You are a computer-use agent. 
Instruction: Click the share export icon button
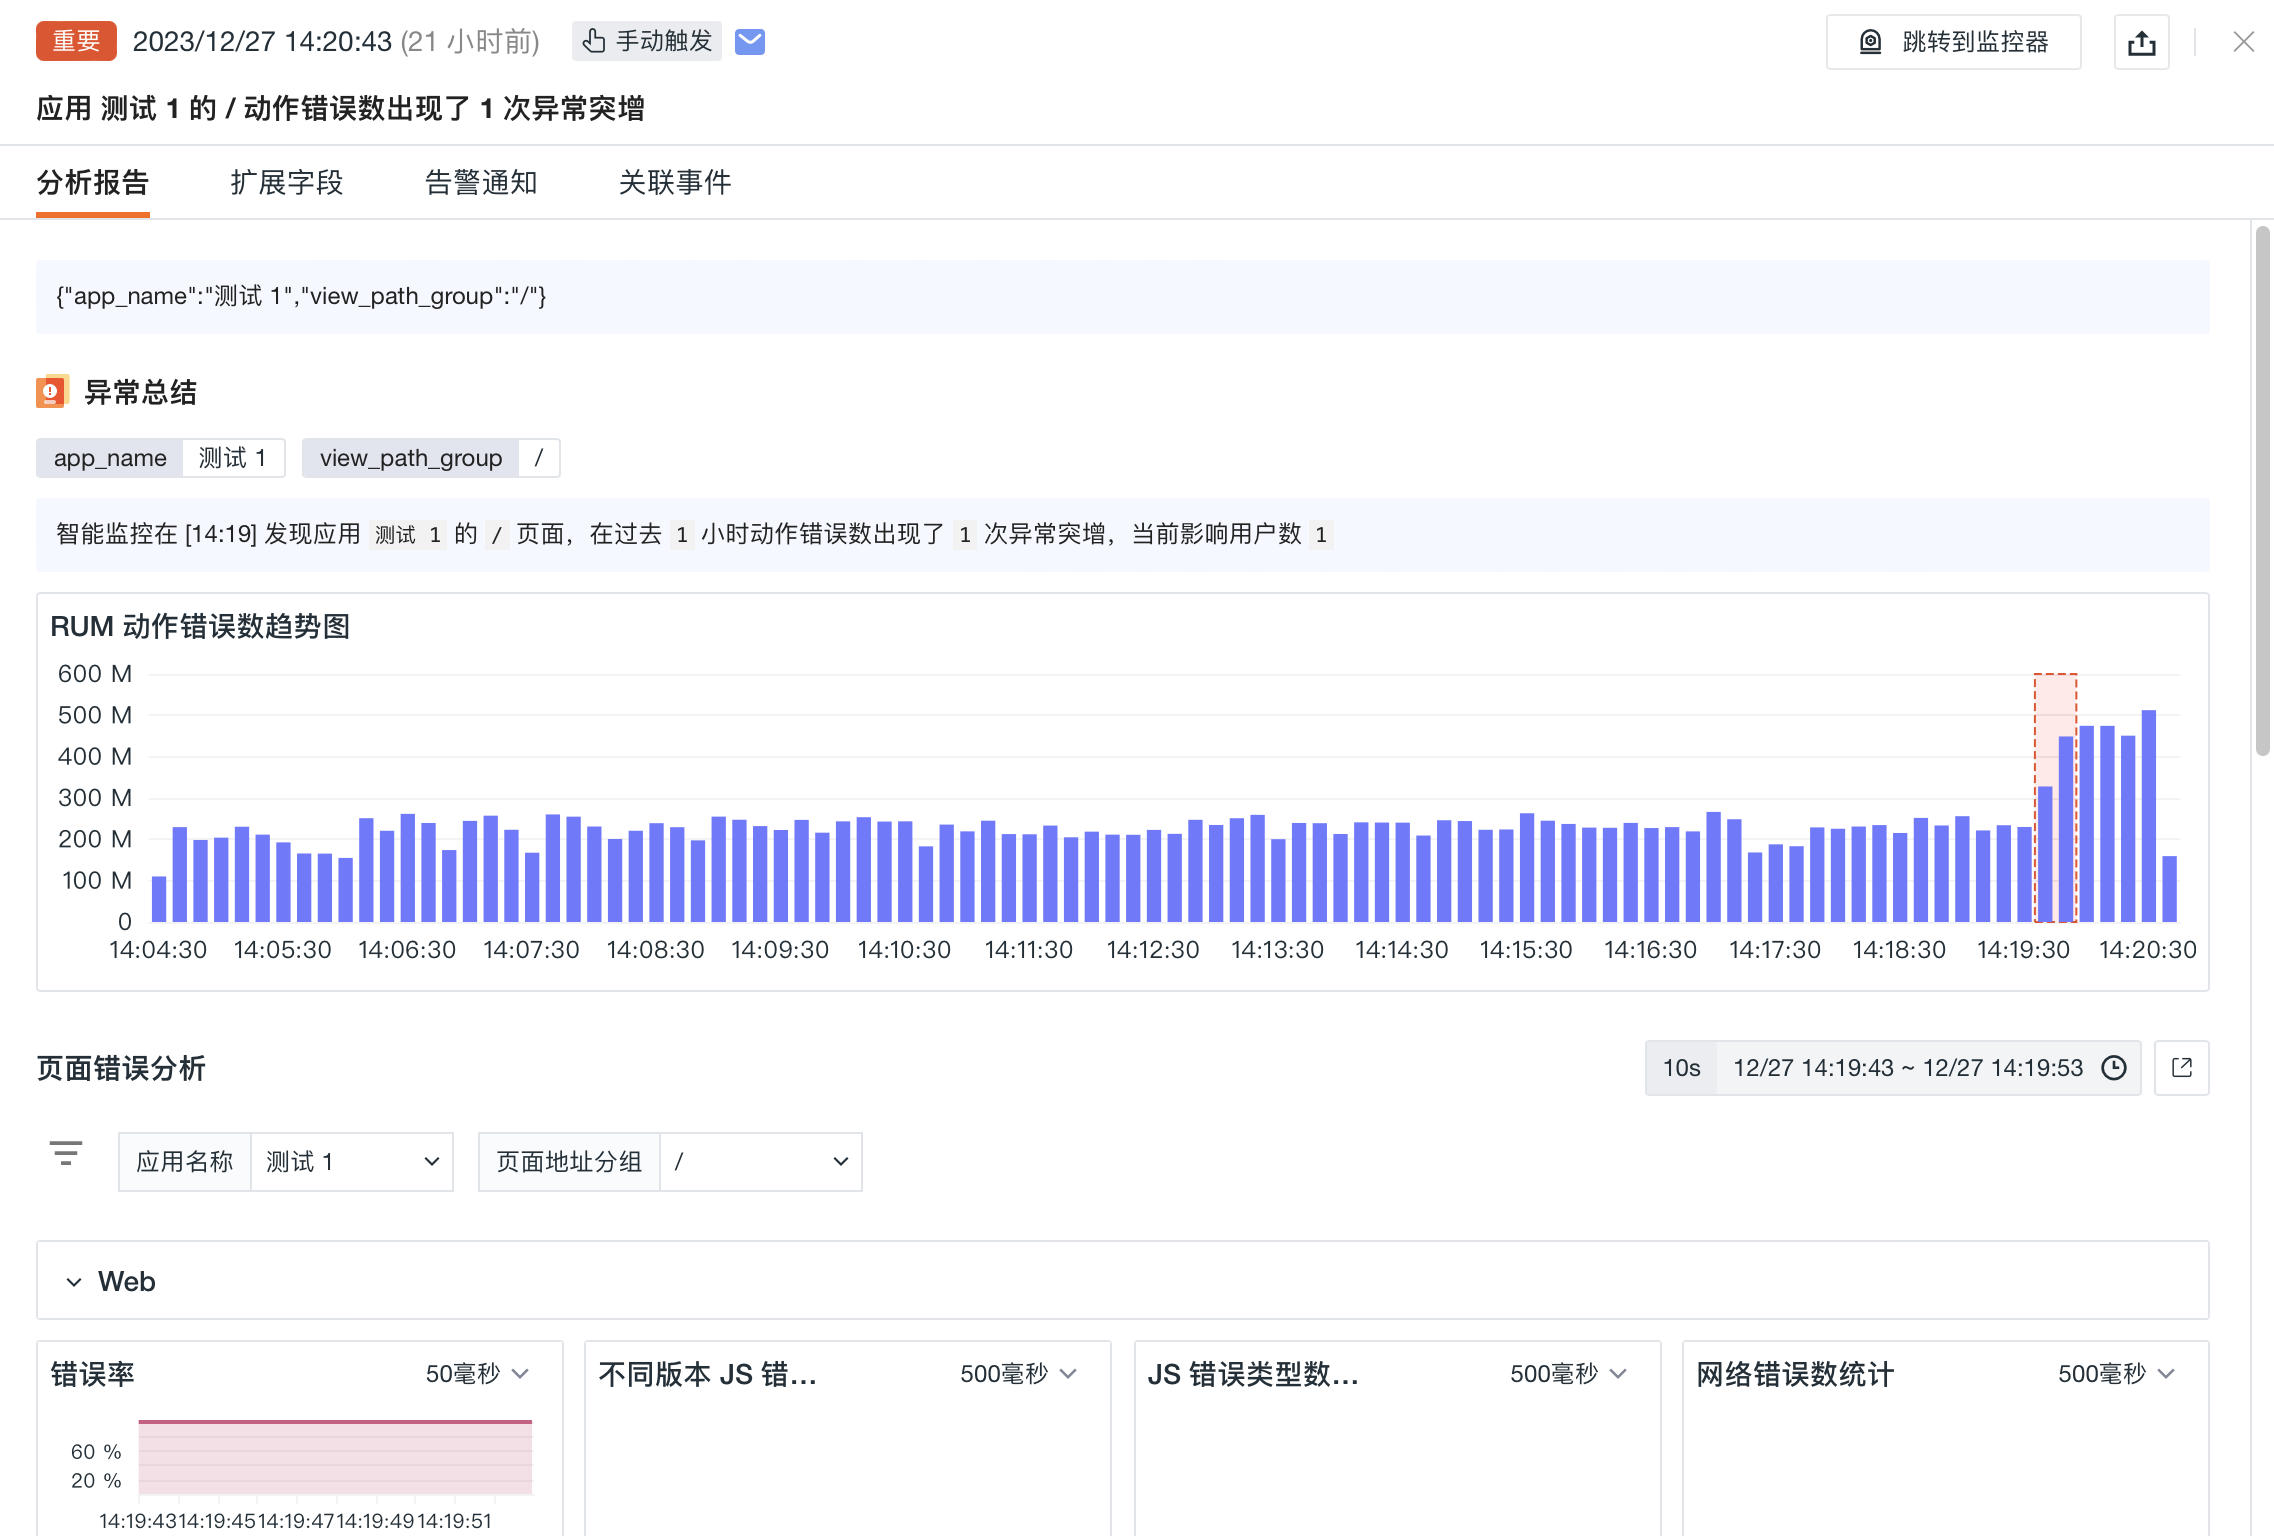click(2142, 42)
